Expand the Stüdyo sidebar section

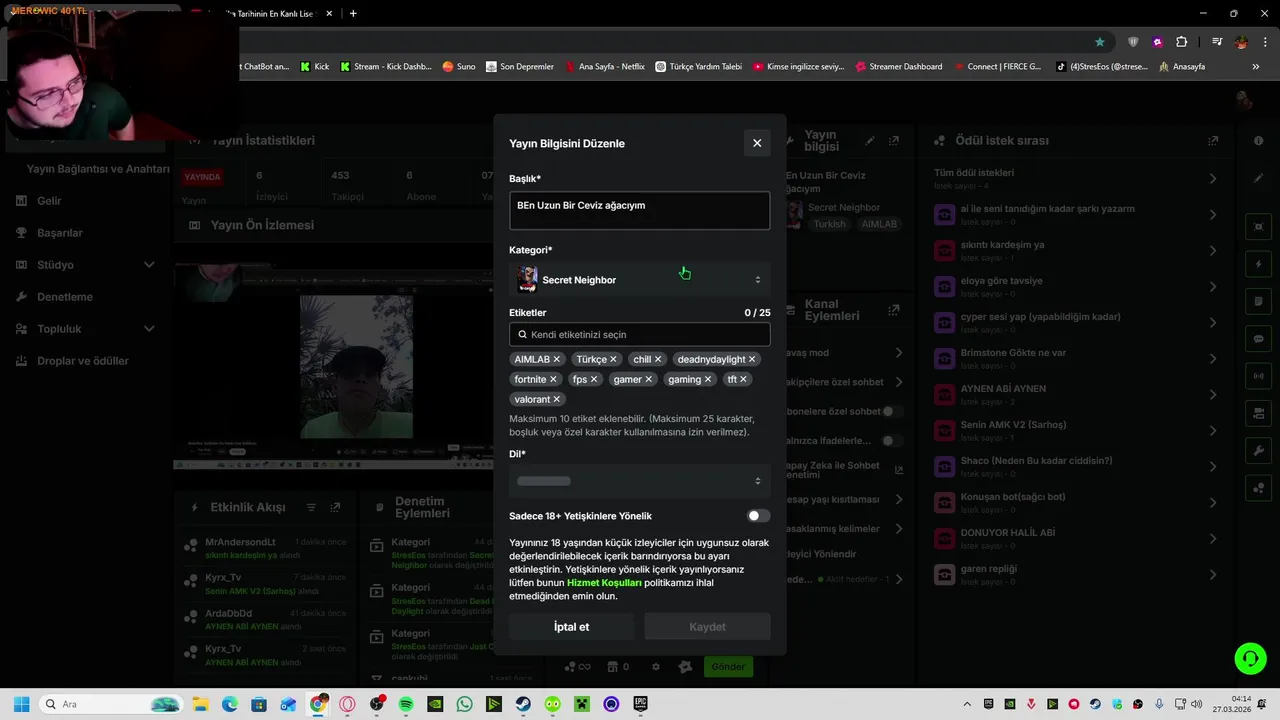click(85, 265)
